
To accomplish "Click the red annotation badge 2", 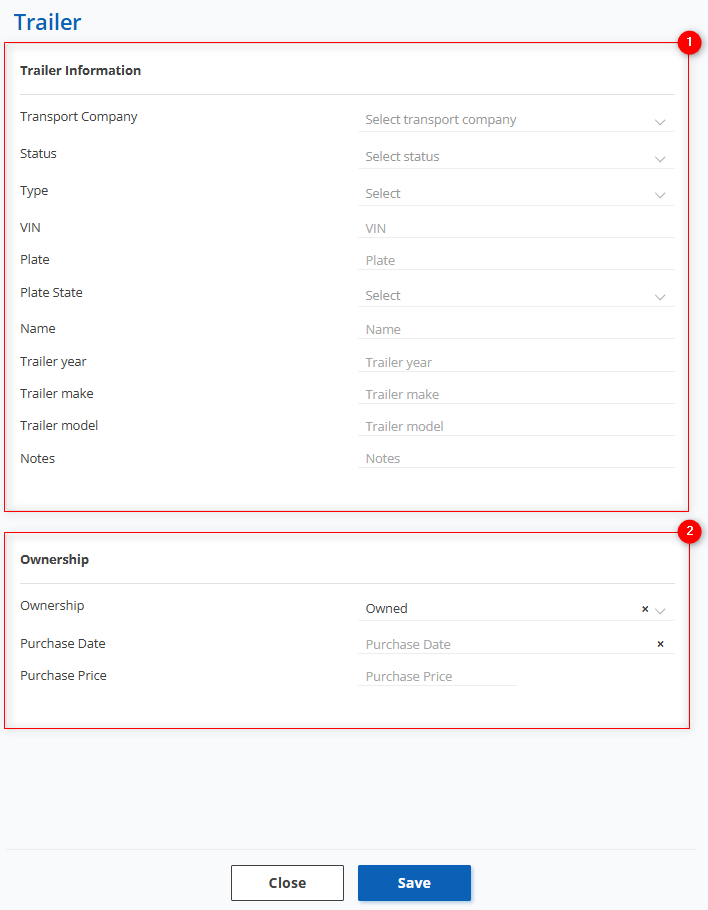I will [689, 531].
